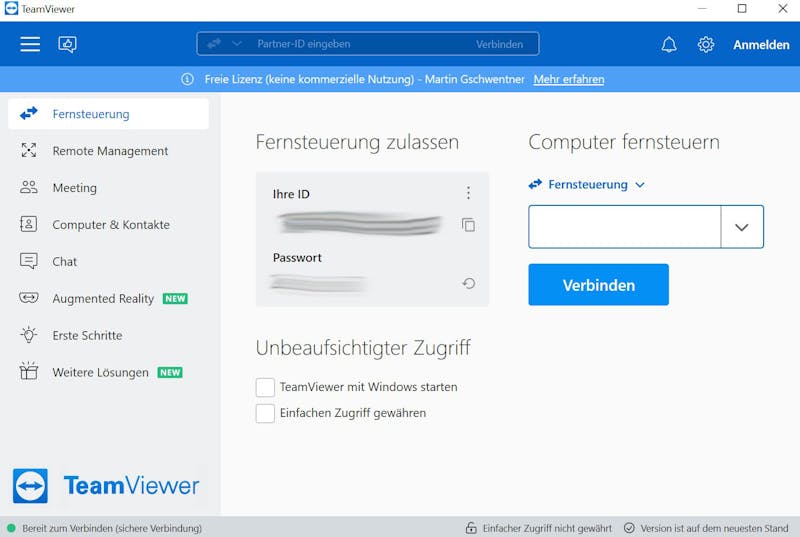Click the lock icon in status bar
The image size is (800, 537).
[471, 528]
